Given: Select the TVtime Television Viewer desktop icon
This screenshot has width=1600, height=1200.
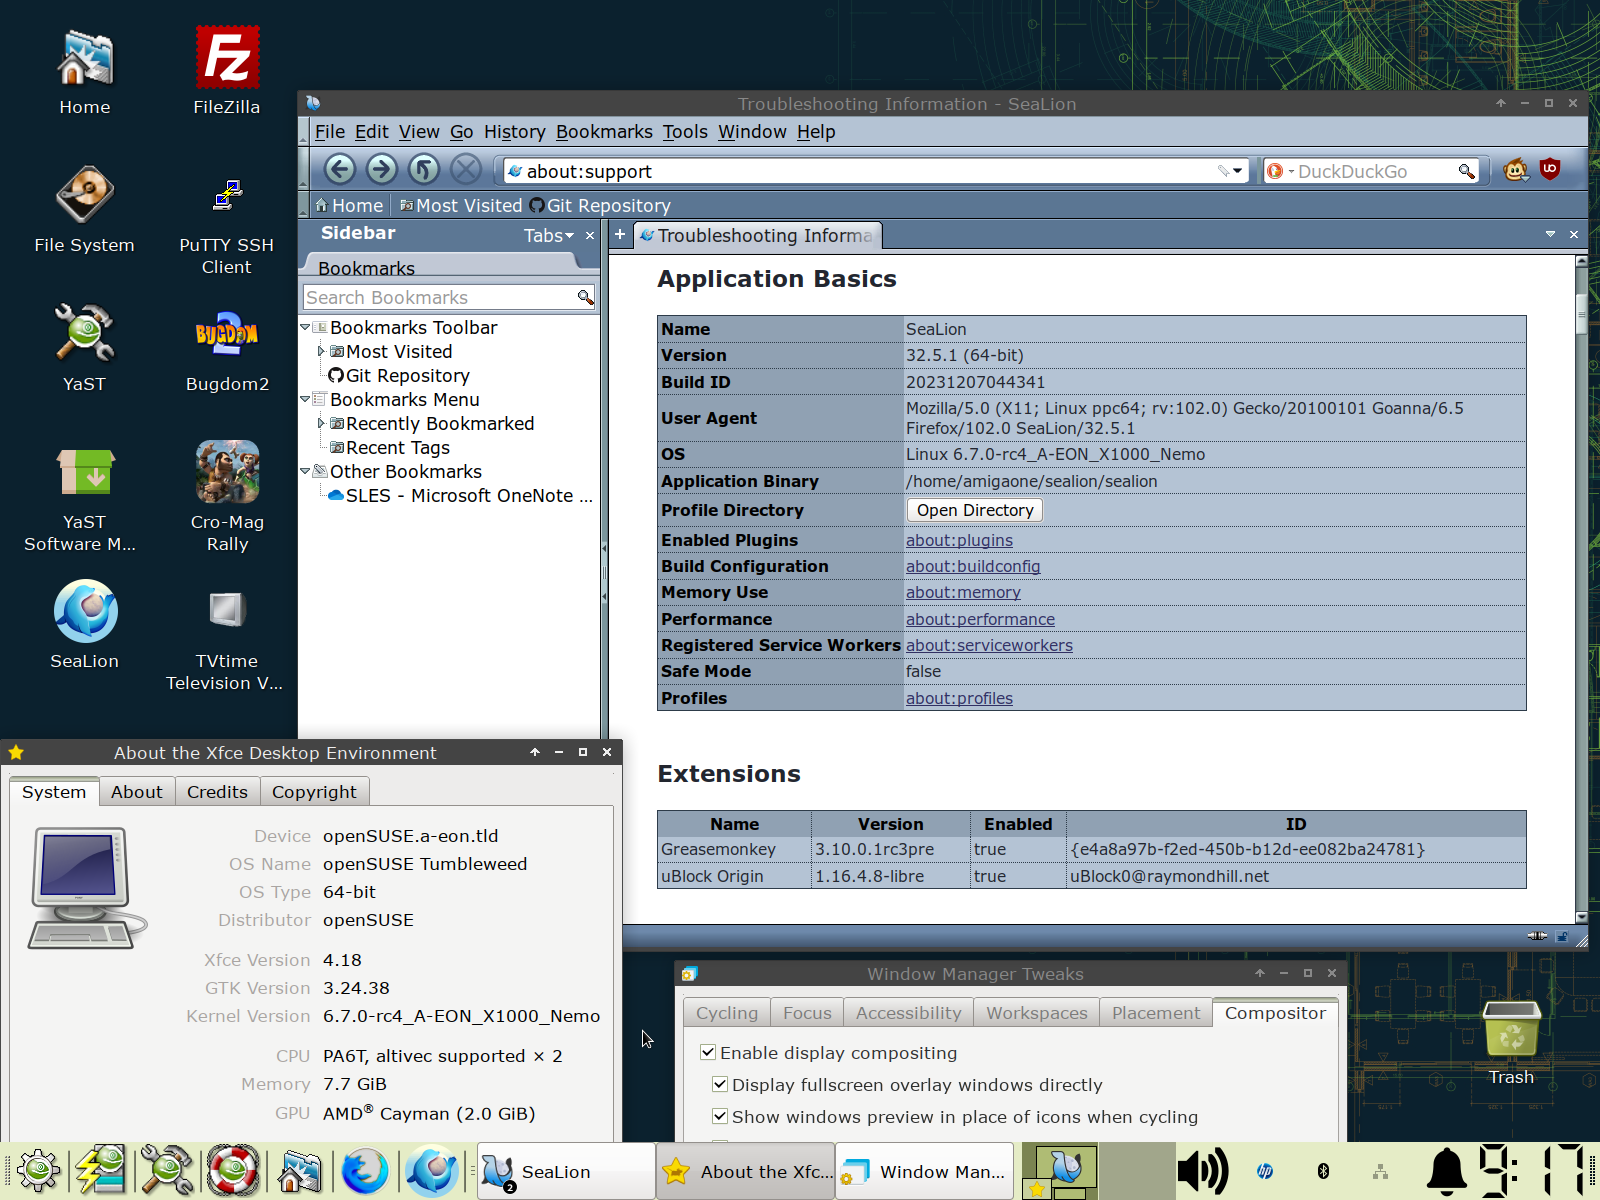Looking at the screenshot, I should [225, 640].
